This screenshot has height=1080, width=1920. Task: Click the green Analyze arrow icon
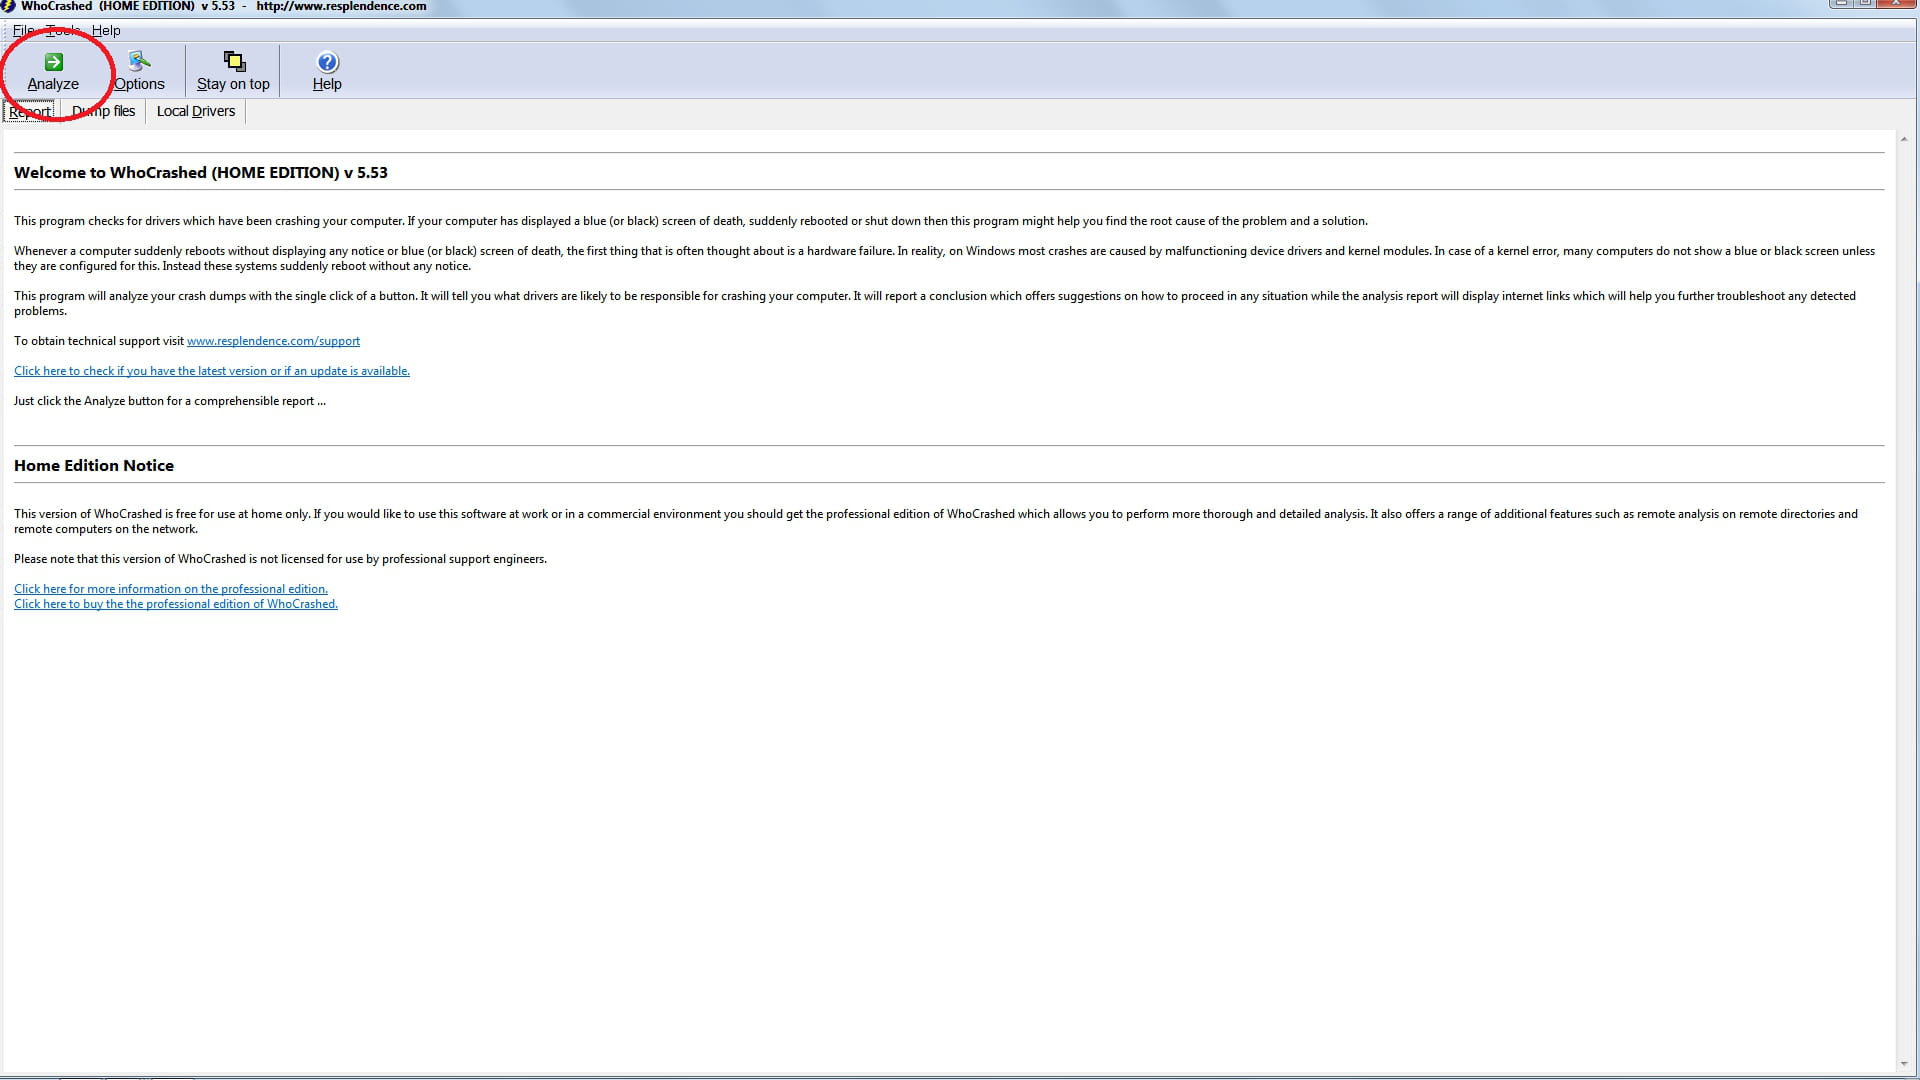[x=54, y=62]
